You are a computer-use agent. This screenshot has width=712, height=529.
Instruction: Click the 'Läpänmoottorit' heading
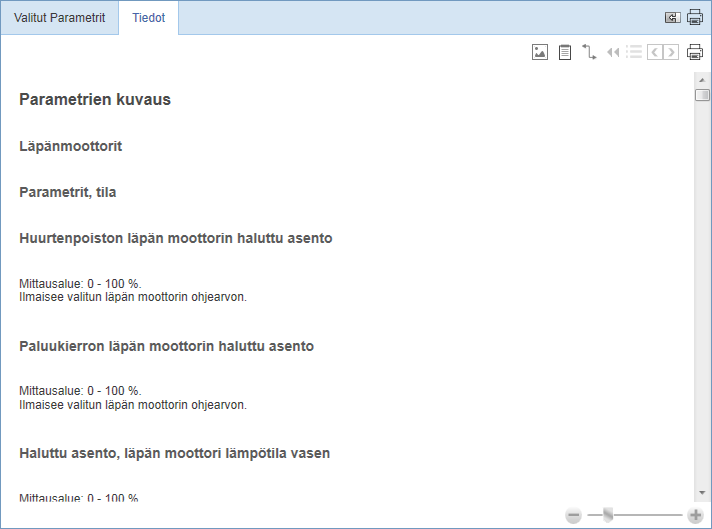tap(70, 146)
